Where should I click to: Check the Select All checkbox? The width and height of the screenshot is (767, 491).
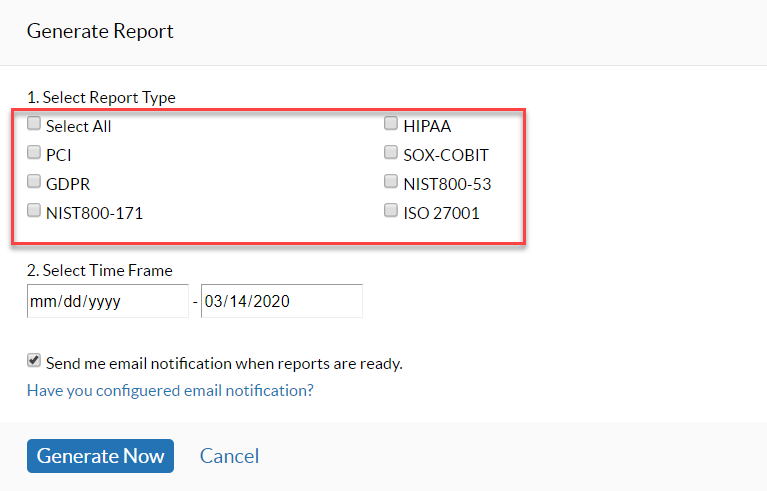pos(34,125)
